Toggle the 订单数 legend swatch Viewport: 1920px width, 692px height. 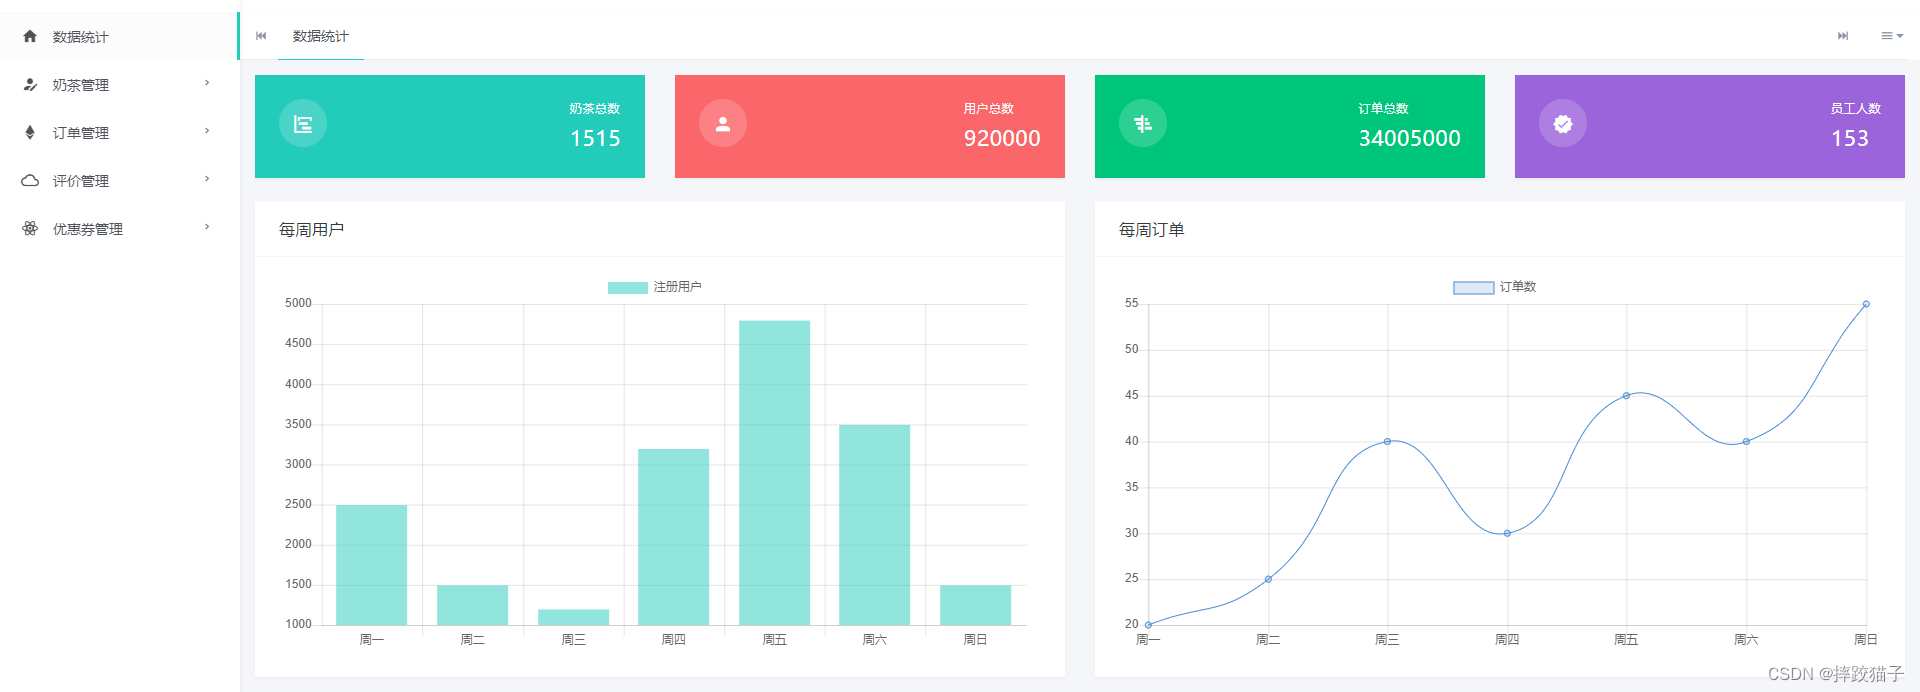pyautogui.click(x=1474, y=288)
